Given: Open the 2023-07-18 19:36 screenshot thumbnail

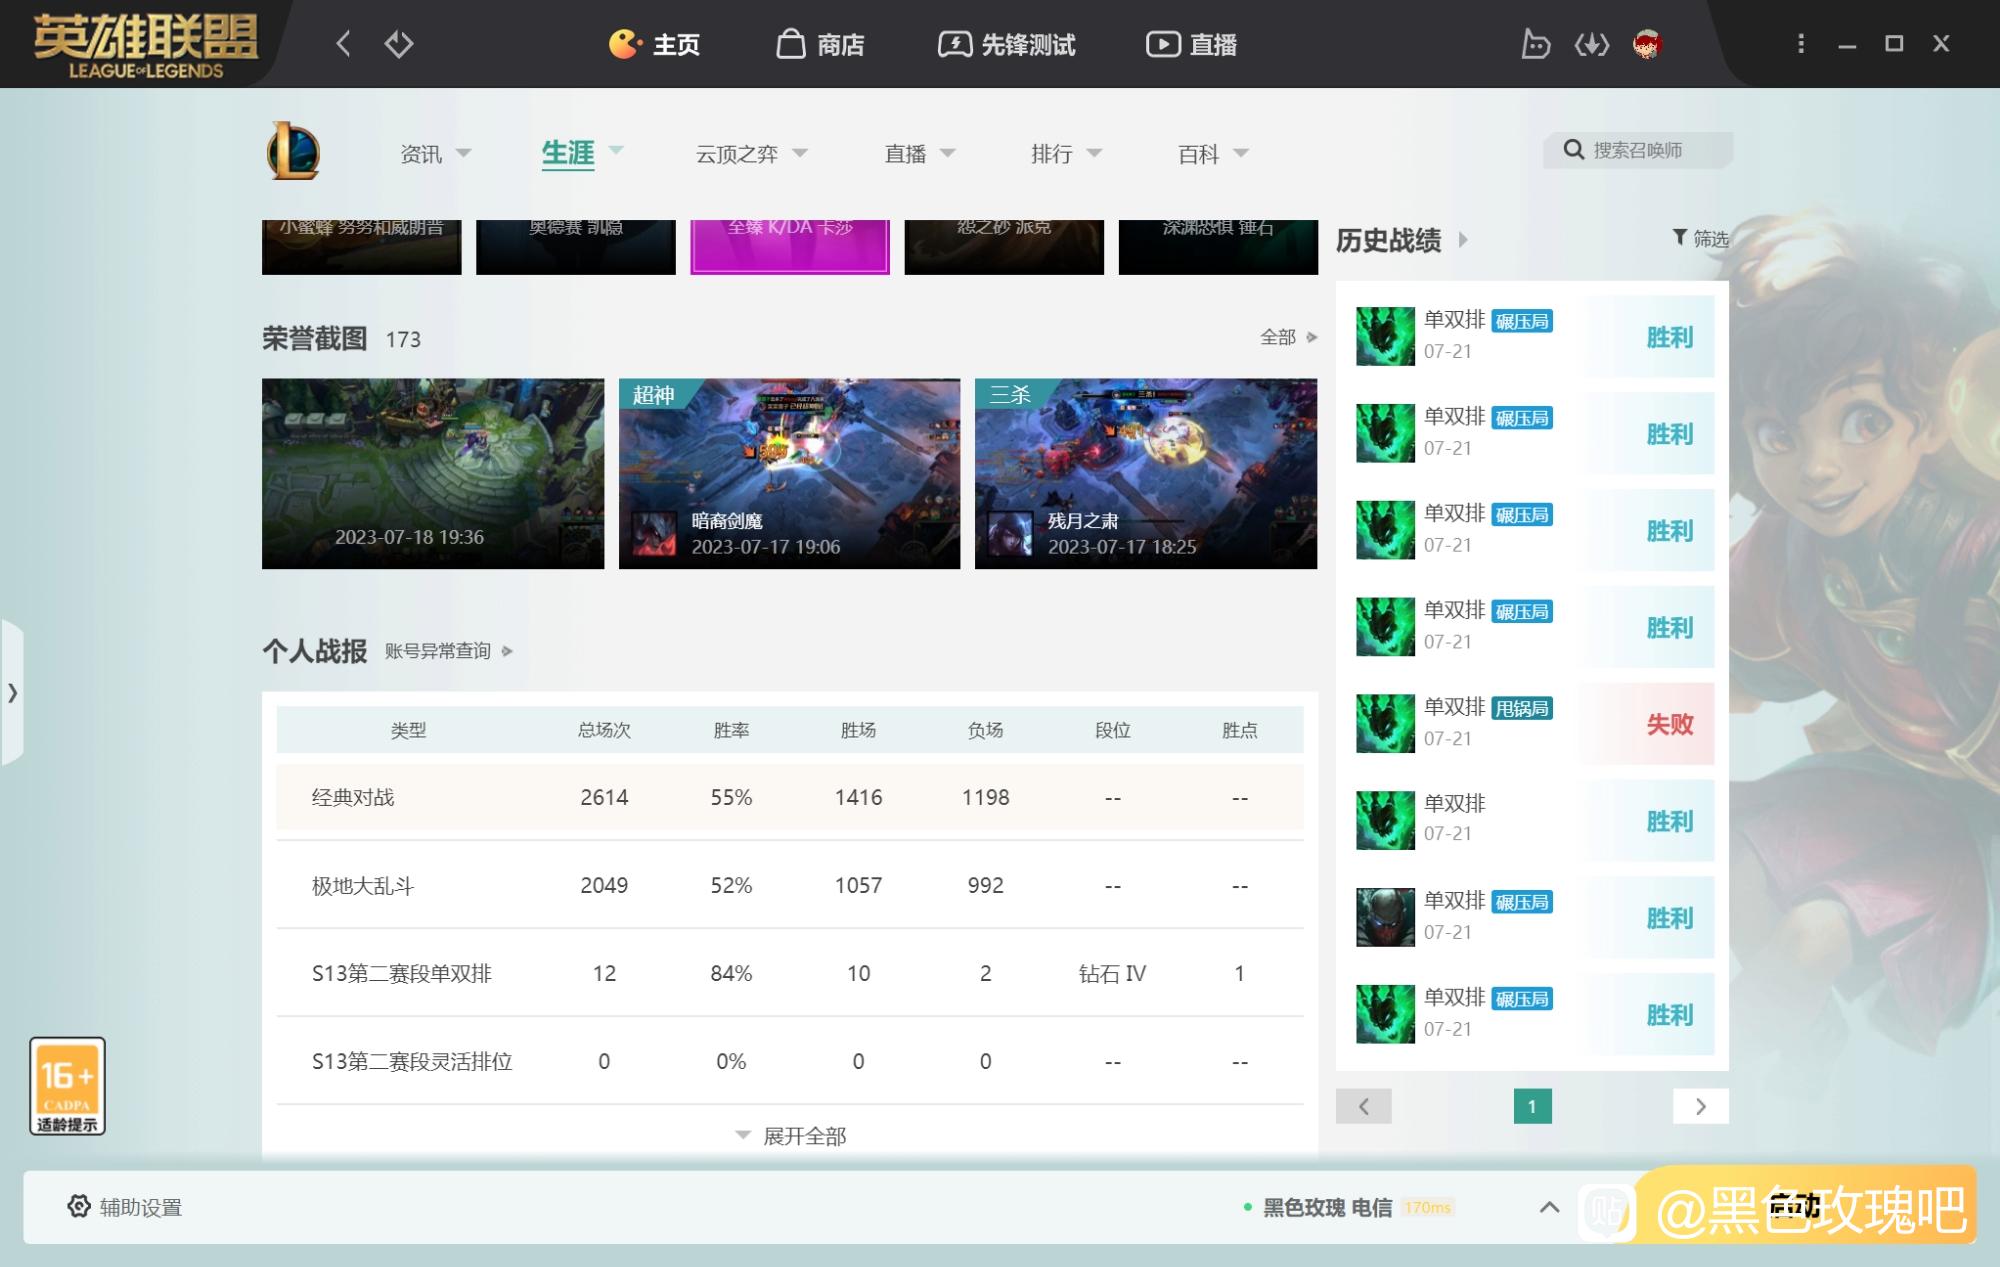Looking at the screenshot, I should pyautogui.click(x=433, y=474).
